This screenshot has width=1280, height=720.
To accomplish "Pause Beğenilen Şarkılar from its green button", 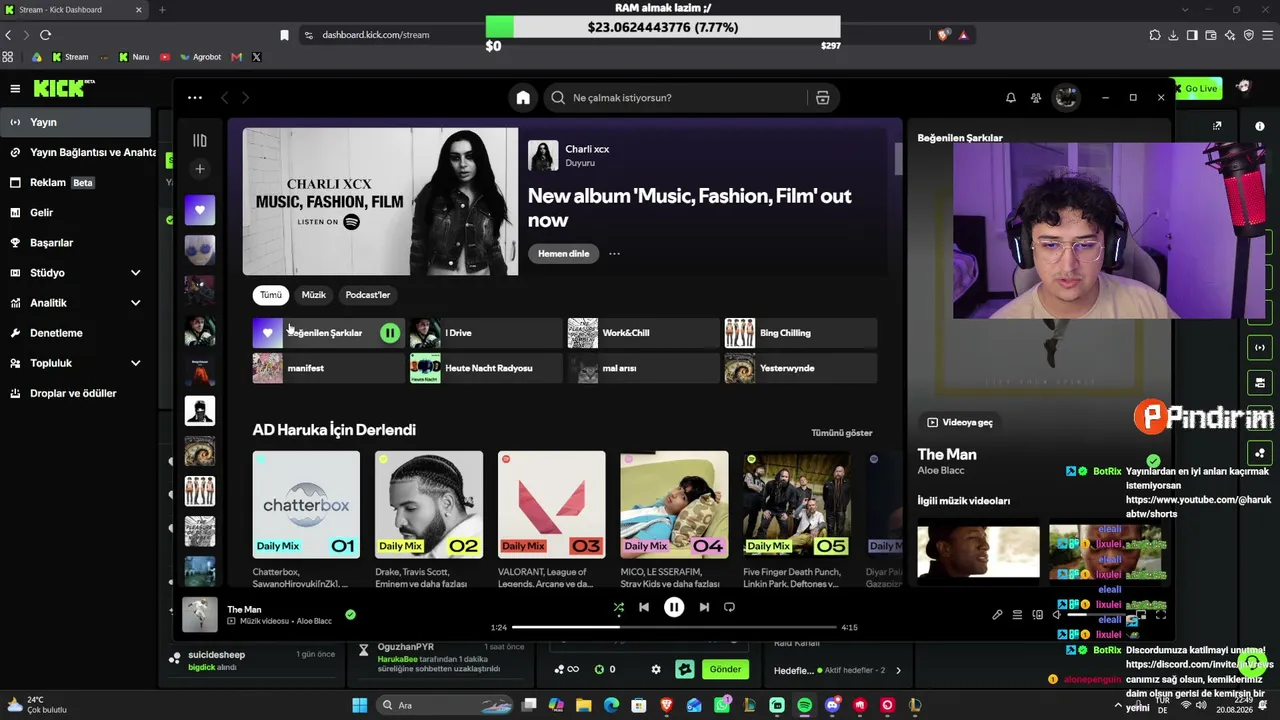I will point(390,333).
